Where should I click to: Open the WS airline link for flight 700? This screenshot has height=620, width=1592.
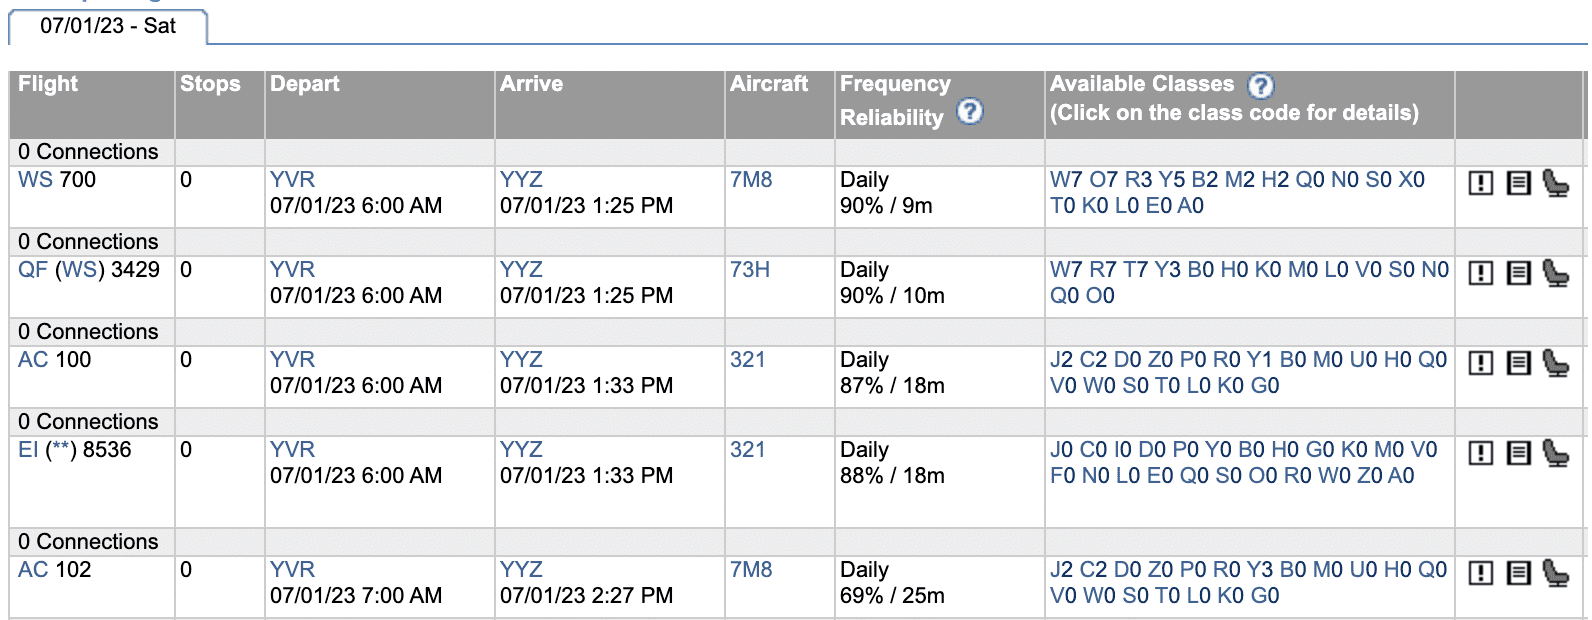click(35, 180)
